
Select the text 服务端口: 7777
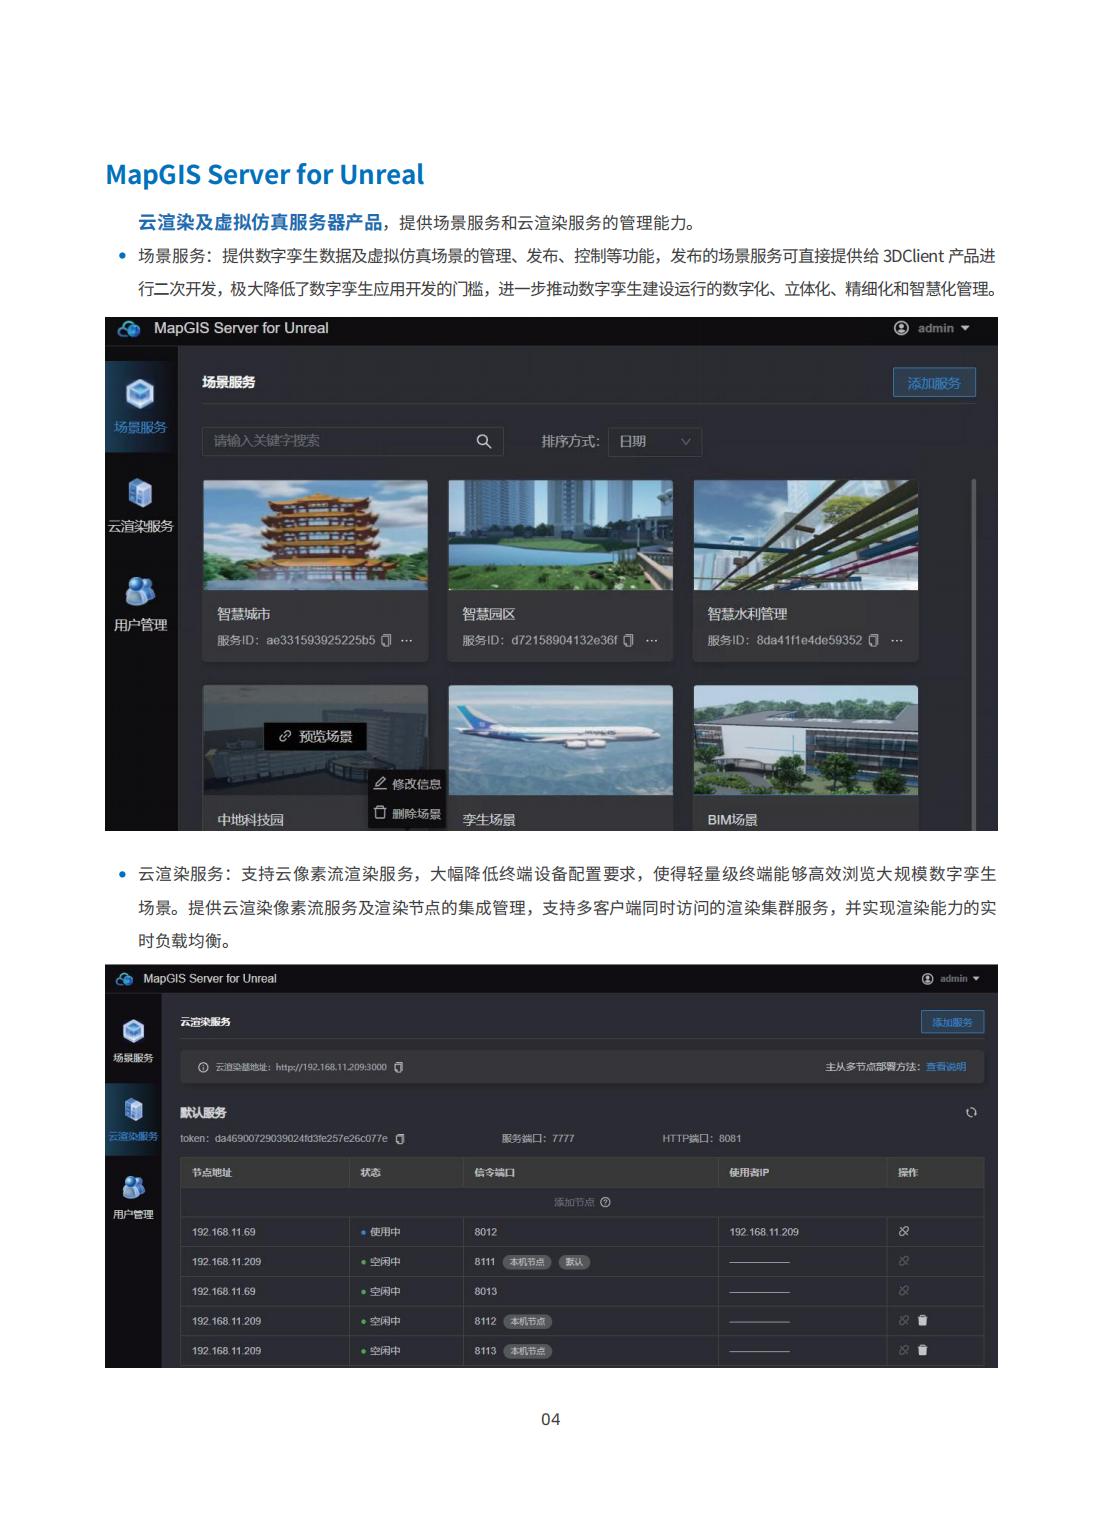pos(538,1138)
